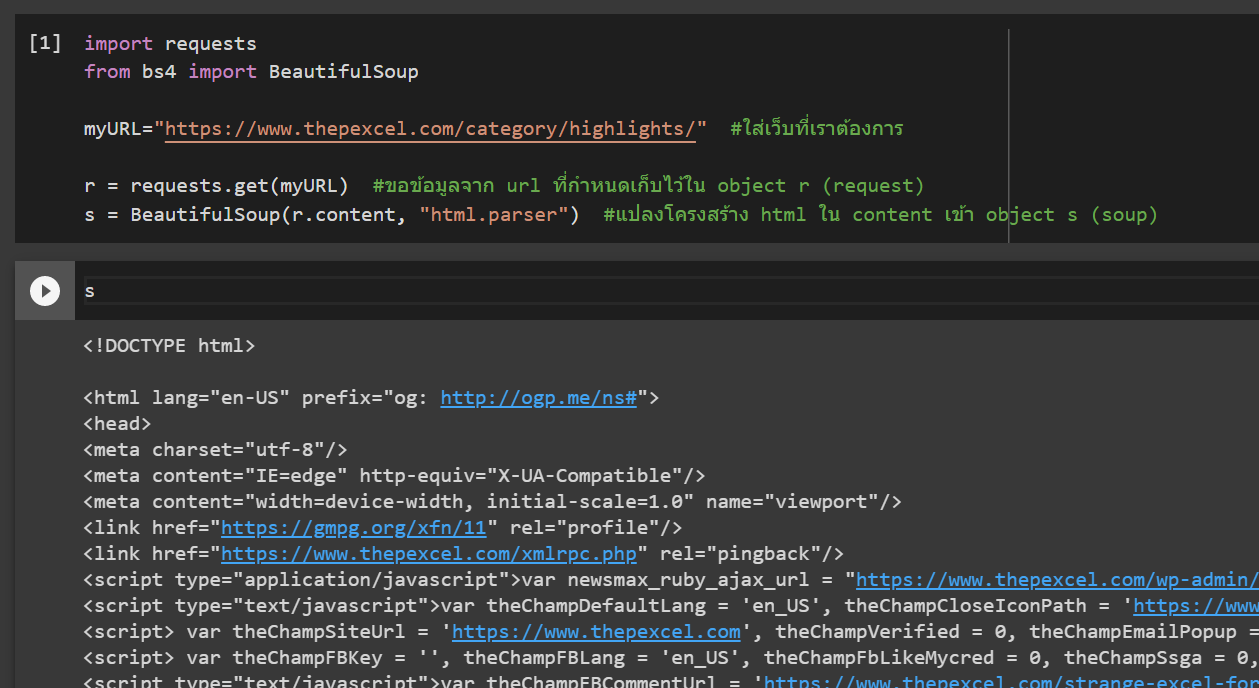
Task: Click the <head> tag in output
Action: coord(117,424)
